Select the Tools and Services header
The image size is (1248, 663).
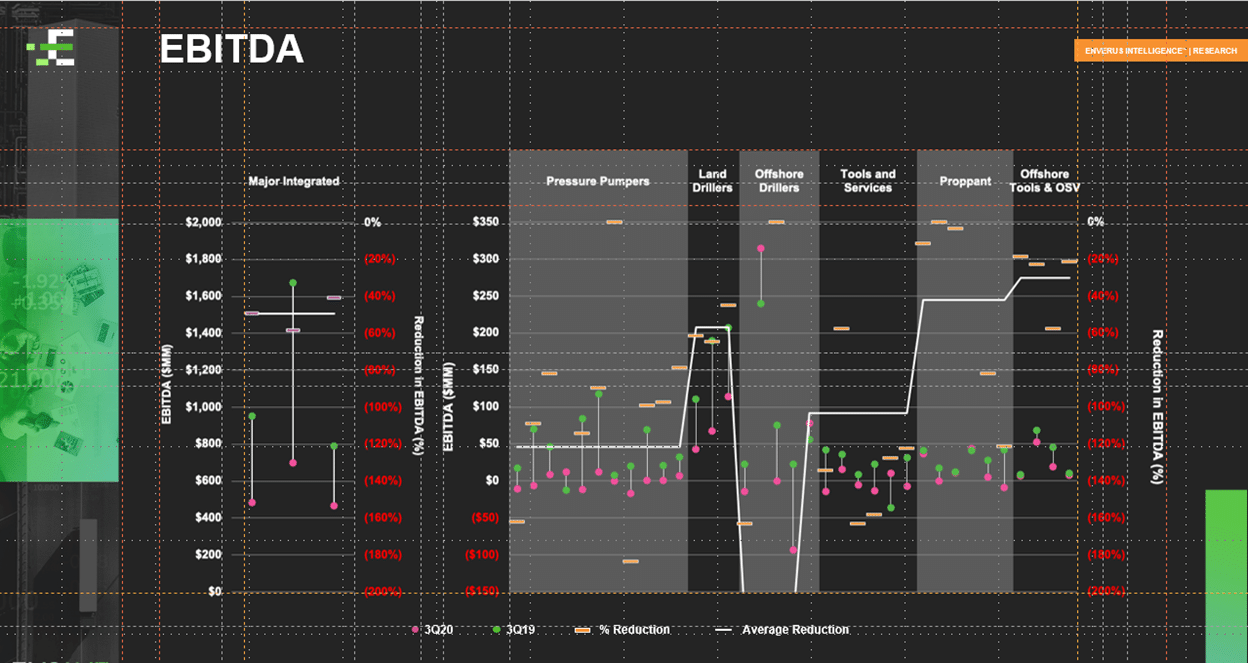click(x=867, y=181)
